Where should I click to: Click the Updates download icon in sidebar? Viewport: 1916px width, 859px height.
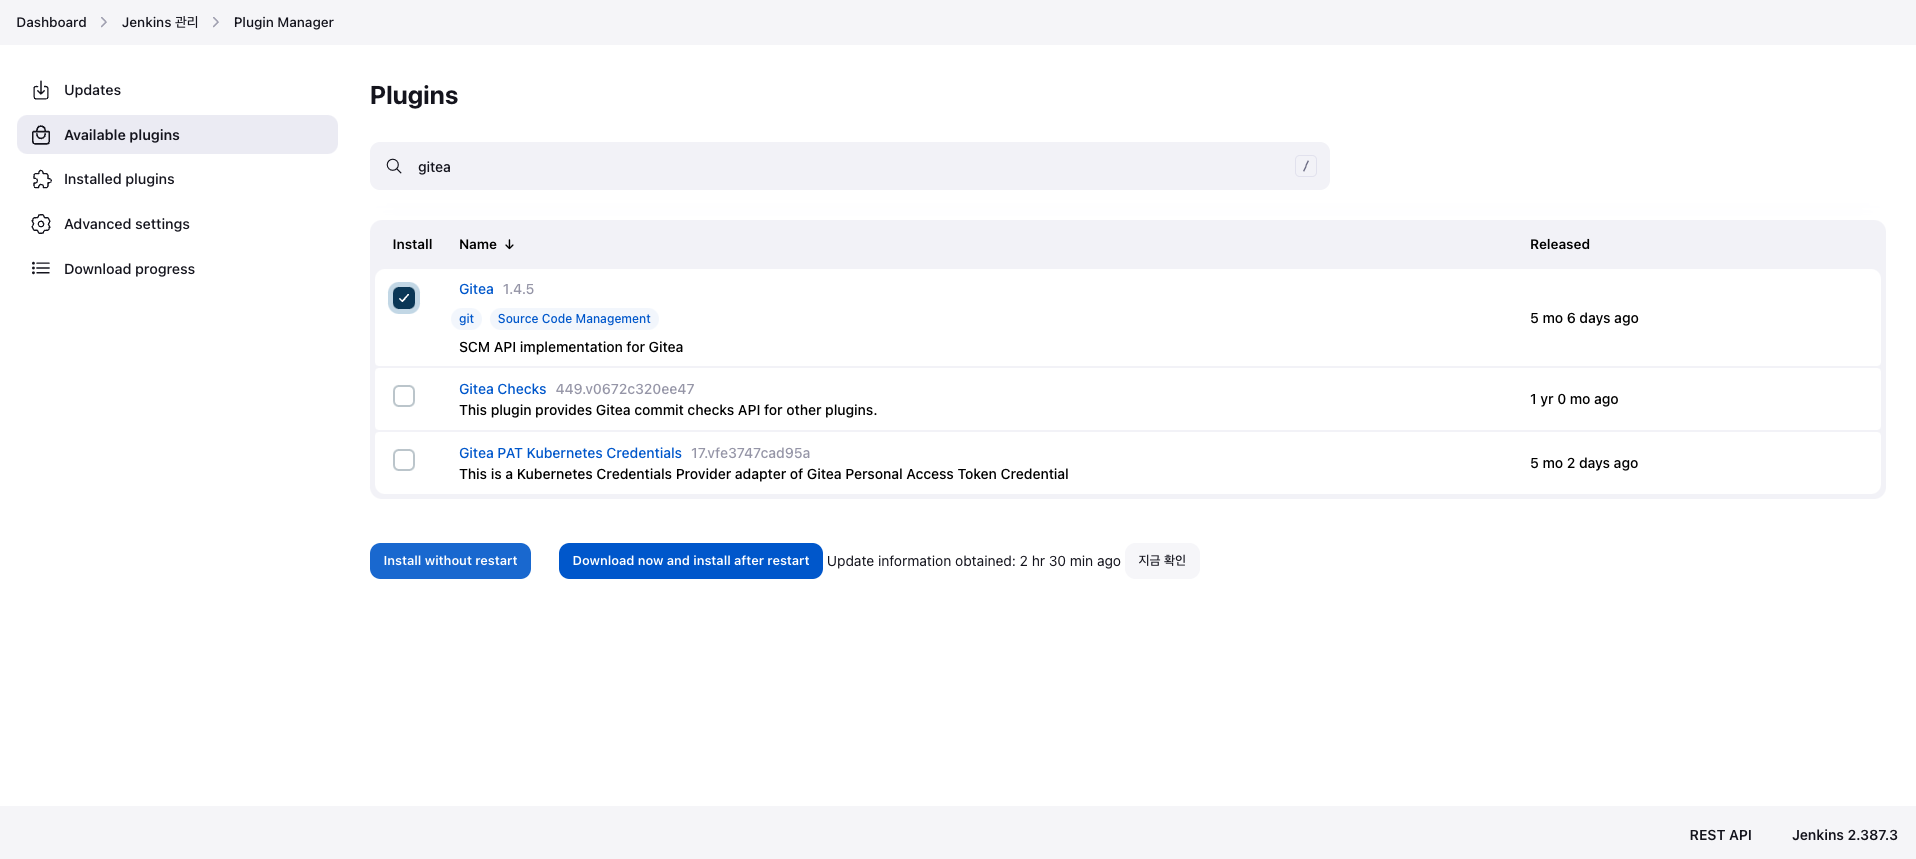(x=41, y=90)
